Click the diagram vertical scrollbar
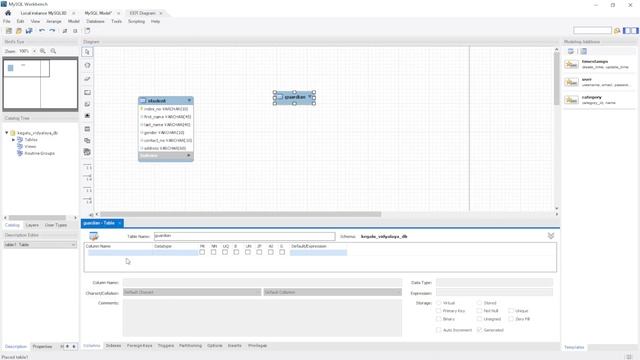Image resolution: width=640 pixels, height=360 pixels. [x=556, y=79]
